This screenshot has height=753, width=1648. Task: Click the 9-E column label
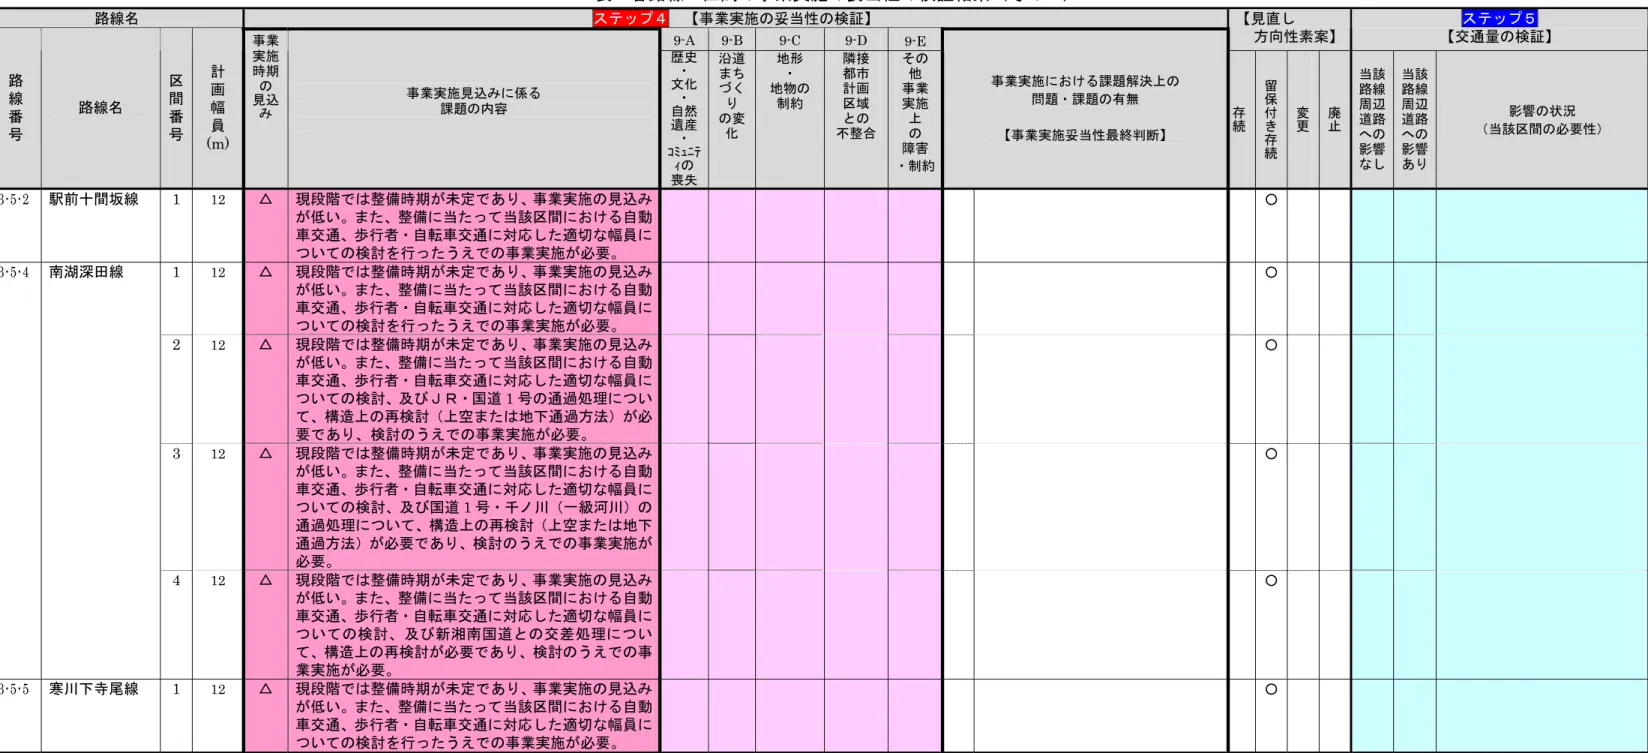(915, 41)
